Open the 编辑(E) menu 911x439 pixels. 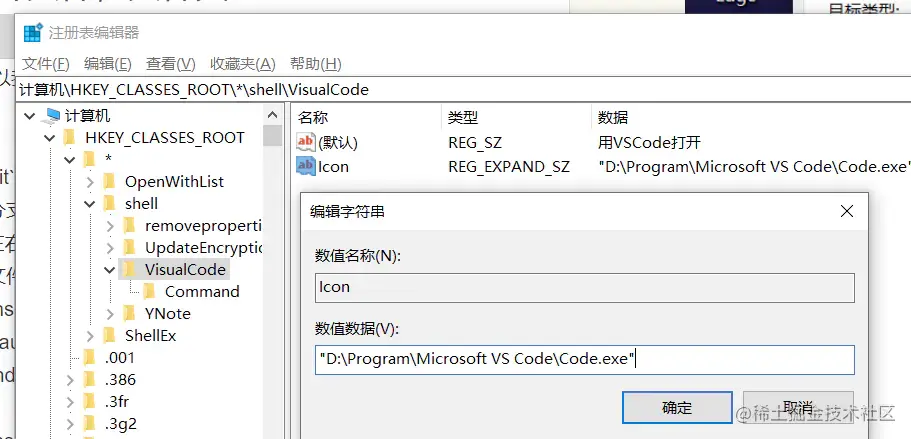[x=107, y=64]
